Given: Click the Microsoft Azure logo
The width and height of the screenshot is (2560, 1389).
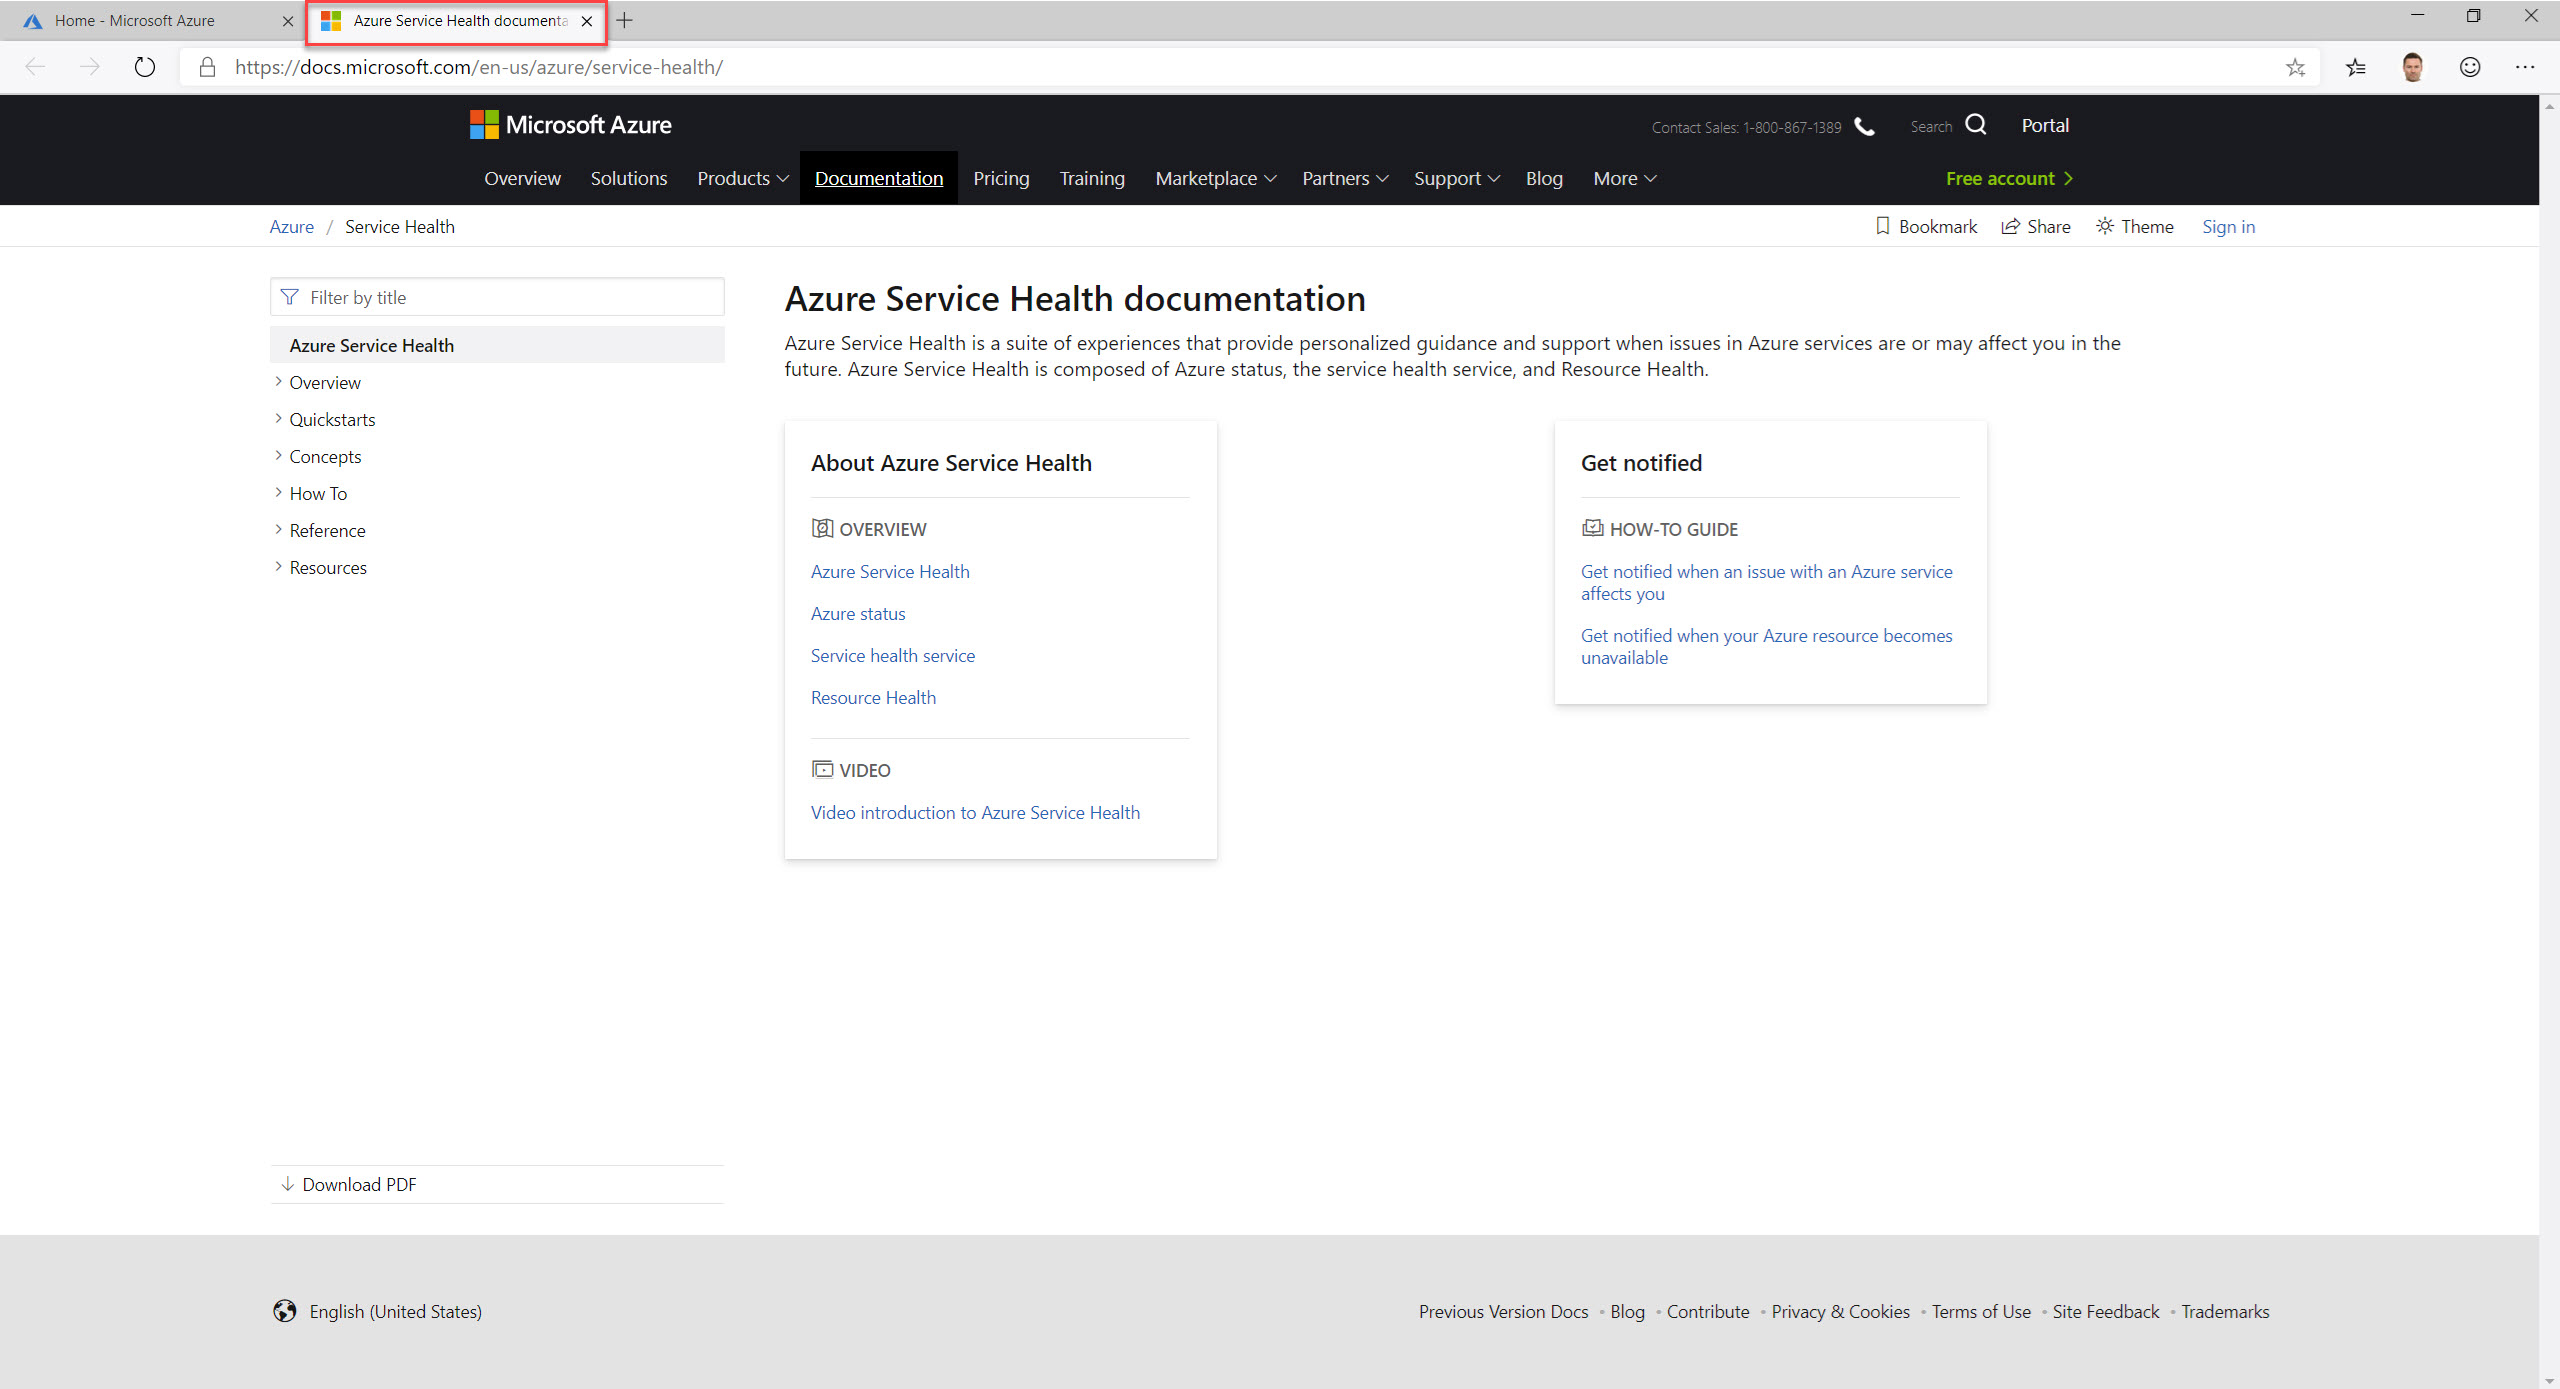Looking at the screenshot, I should [571, 125].
